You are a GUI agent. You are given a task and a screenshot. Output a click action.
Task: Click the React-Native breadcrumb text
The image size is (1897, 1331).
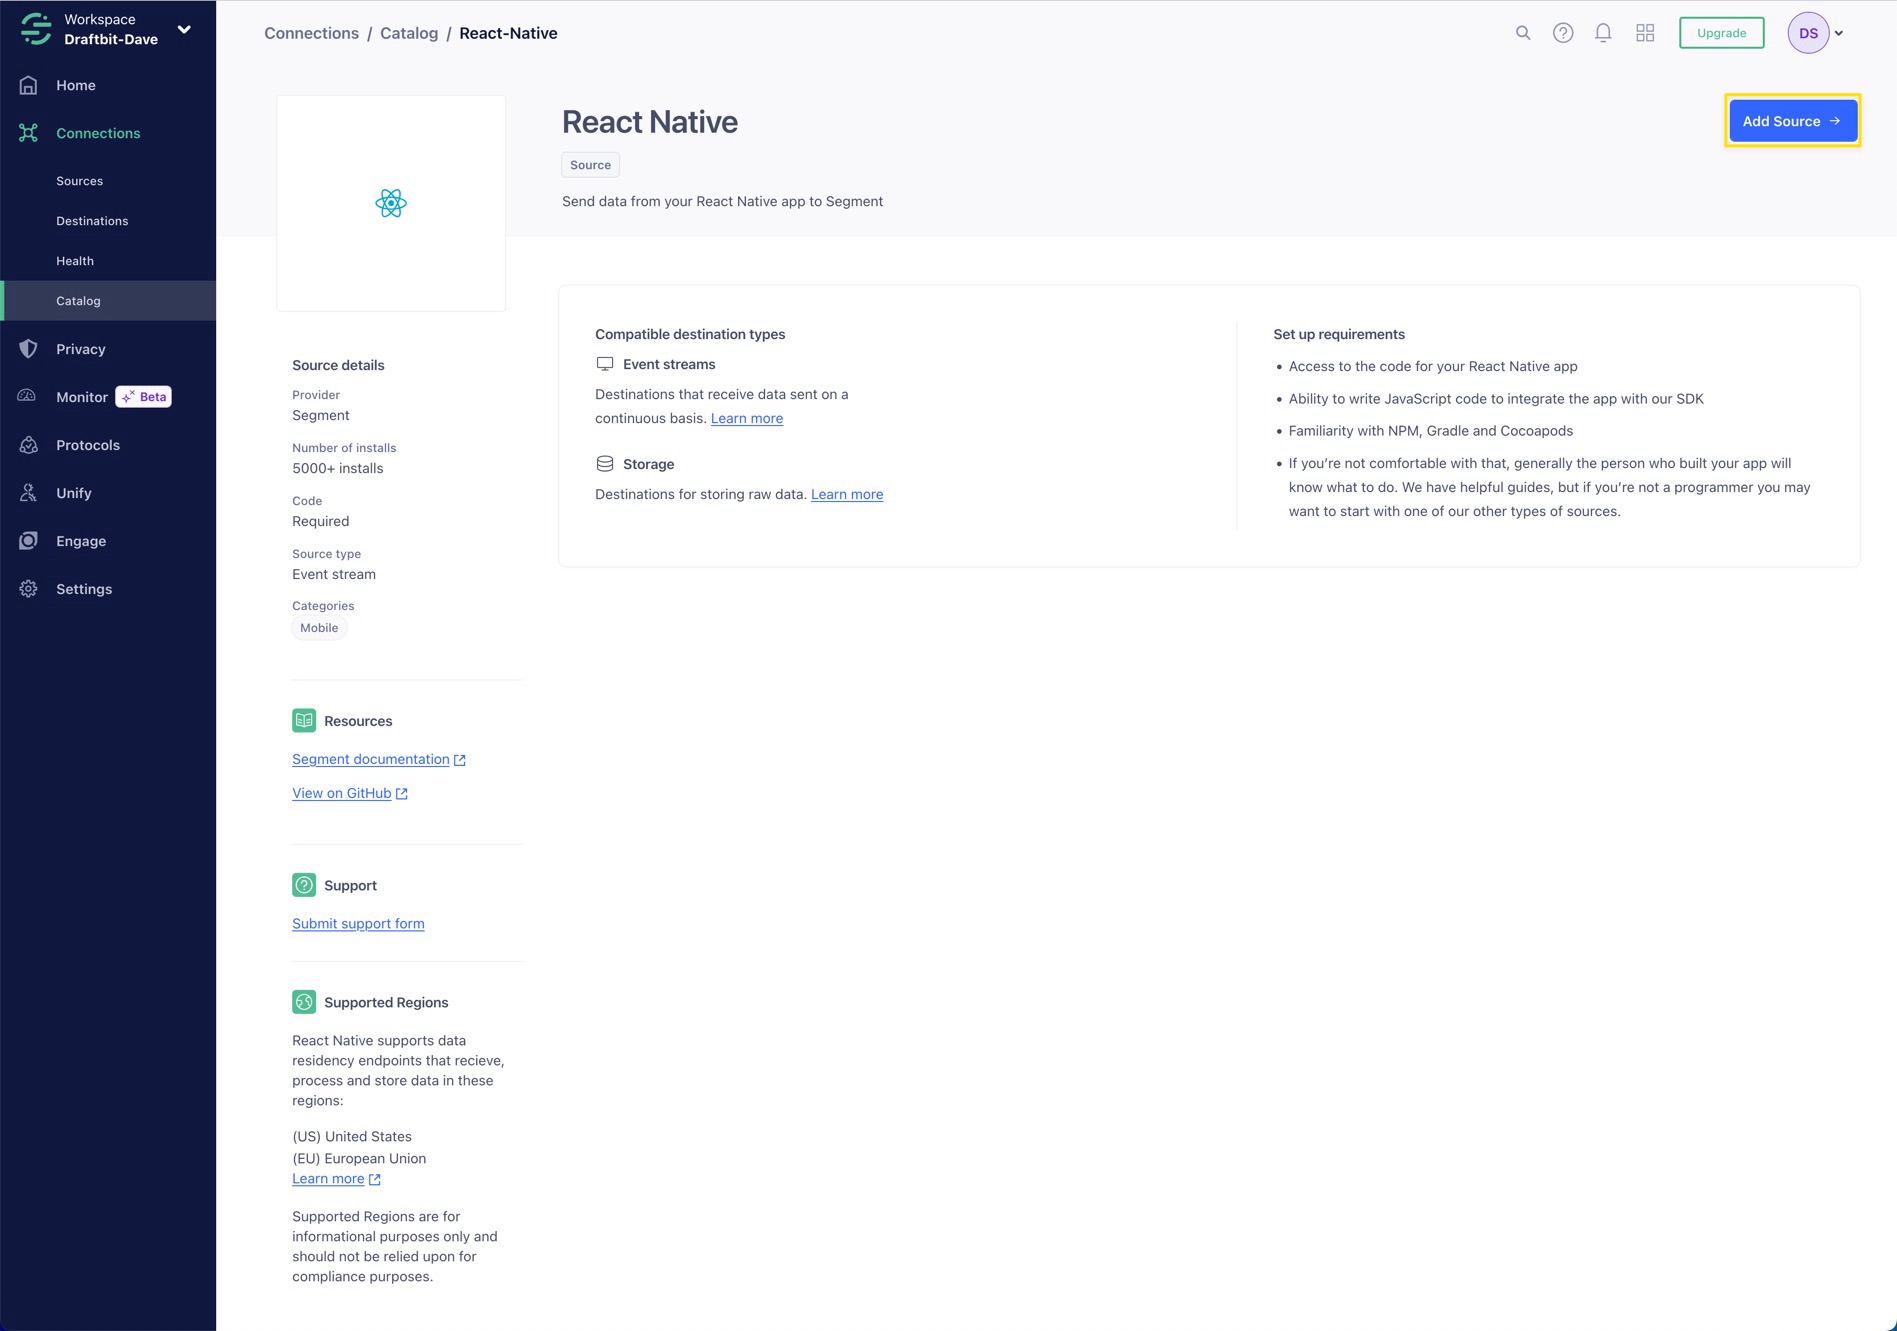(508, 33)
